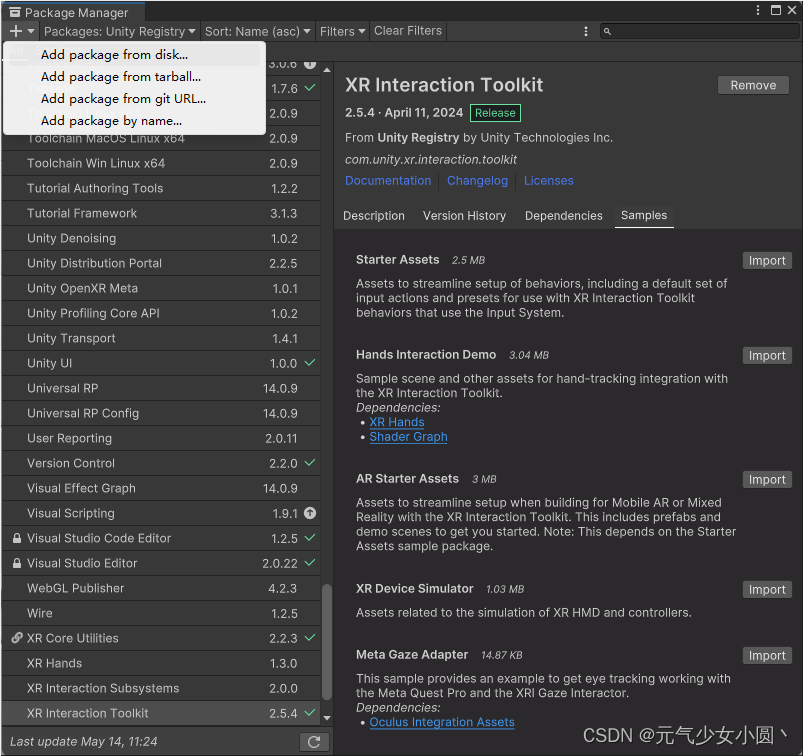Image resolution: width=803 pixels, height=756 pixels.
Task: Select the User Reporting package row
Action: (x=161, y=438)
